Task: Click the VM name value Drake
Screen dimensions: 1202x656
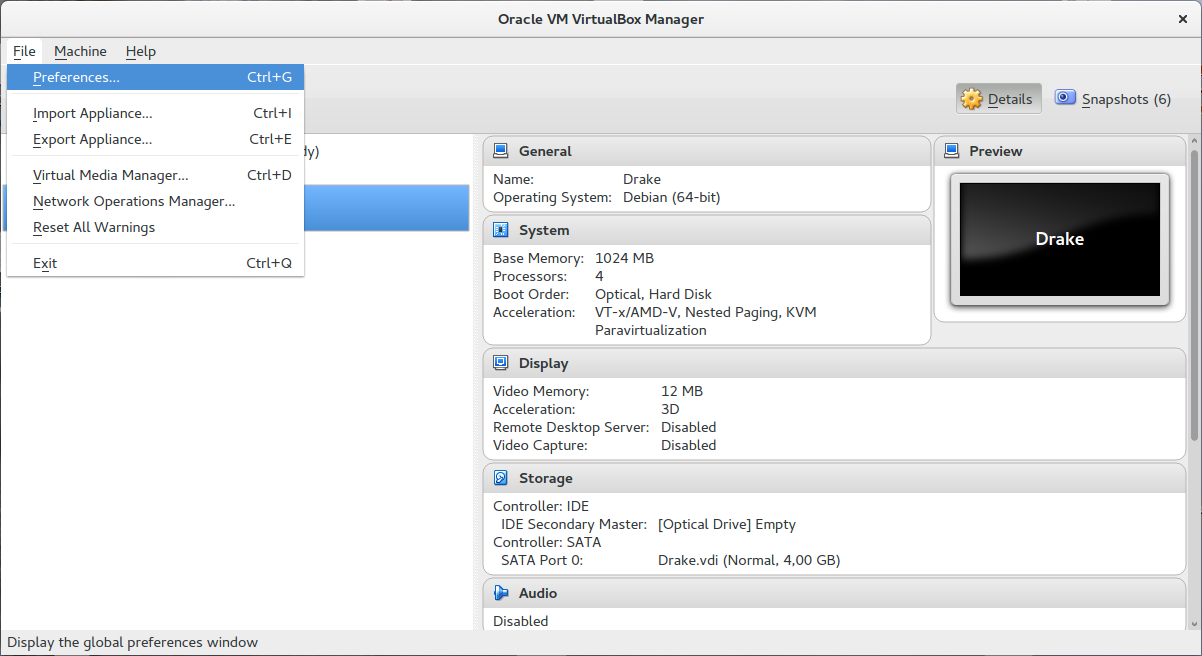Action: 642,179
